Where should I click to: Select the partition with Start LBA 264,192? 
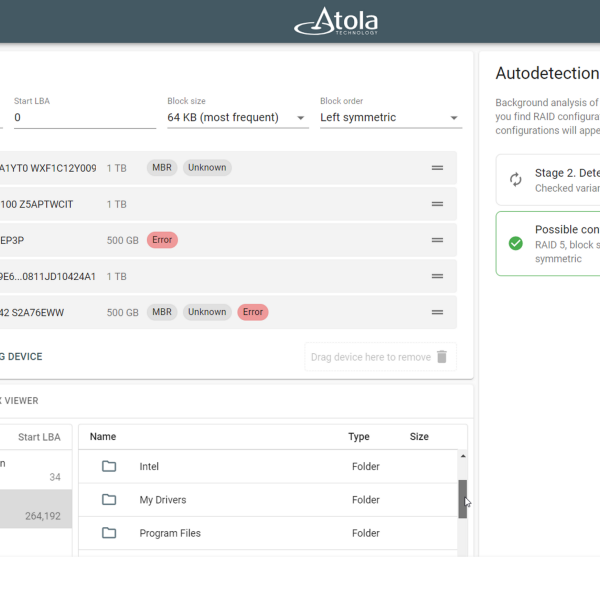click(x=36, y=509)
